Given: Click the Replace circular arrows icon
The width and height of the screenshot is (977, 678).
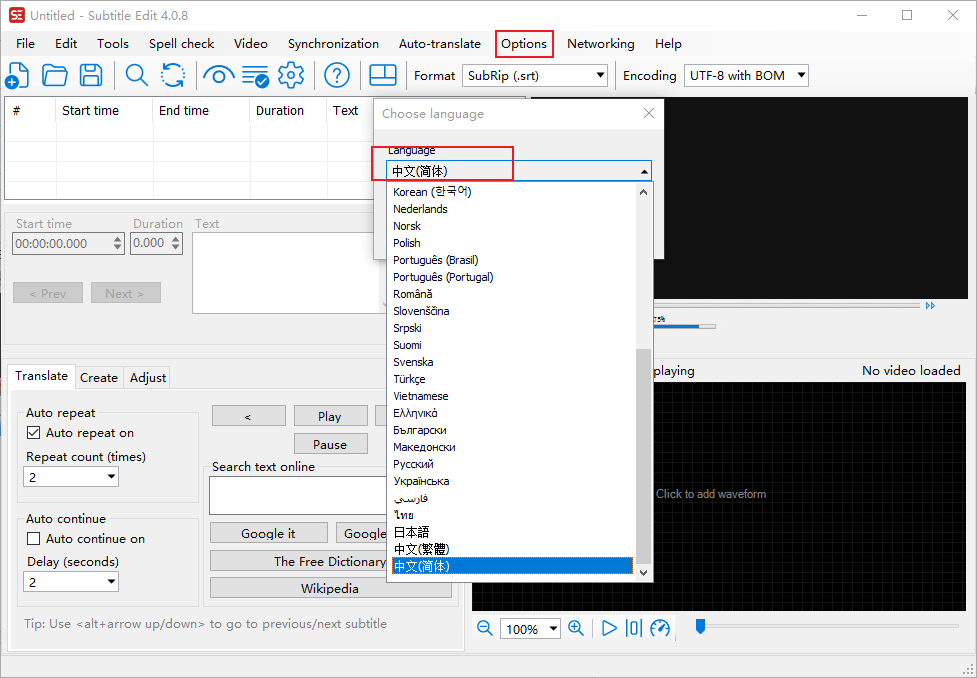Looking at the screenshot, I should [x=173, y=75].
